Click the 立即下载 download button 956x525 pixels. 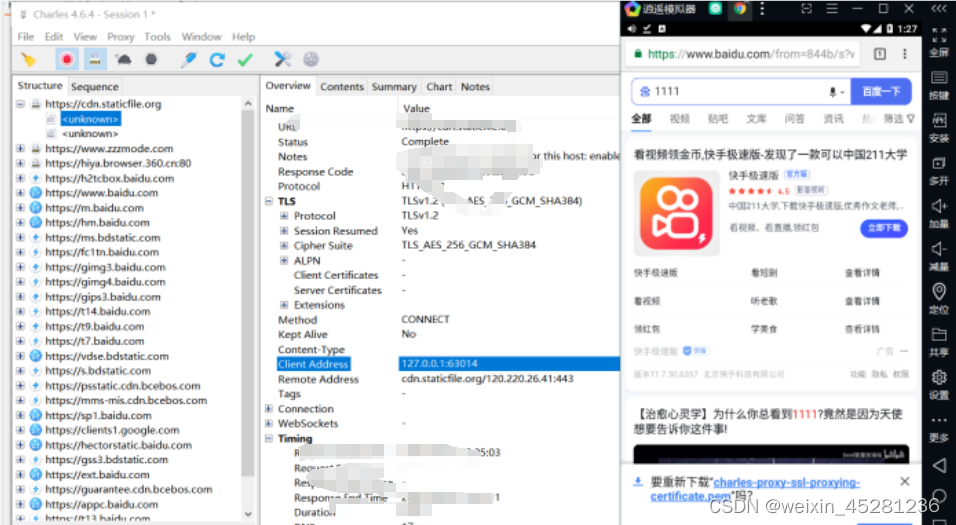click(x=884, y=228)
